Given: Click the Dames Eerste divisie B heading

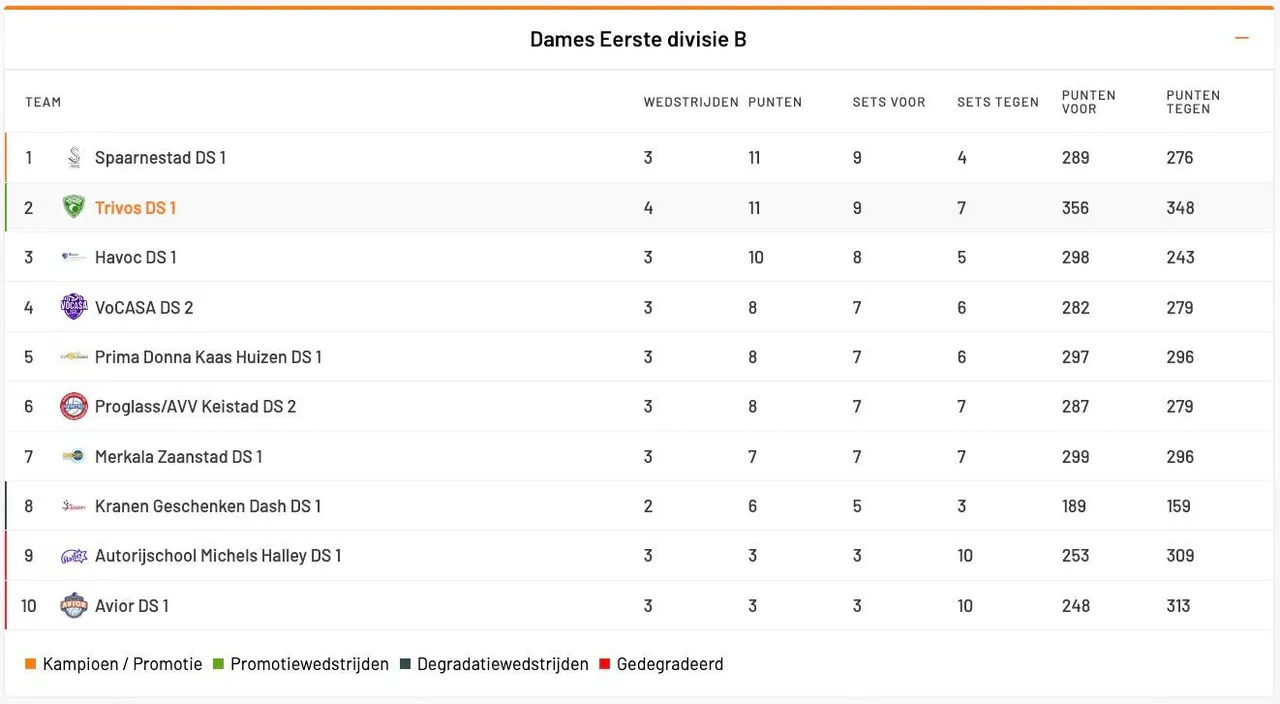Looking at the screenshot, I should (638, 40).
